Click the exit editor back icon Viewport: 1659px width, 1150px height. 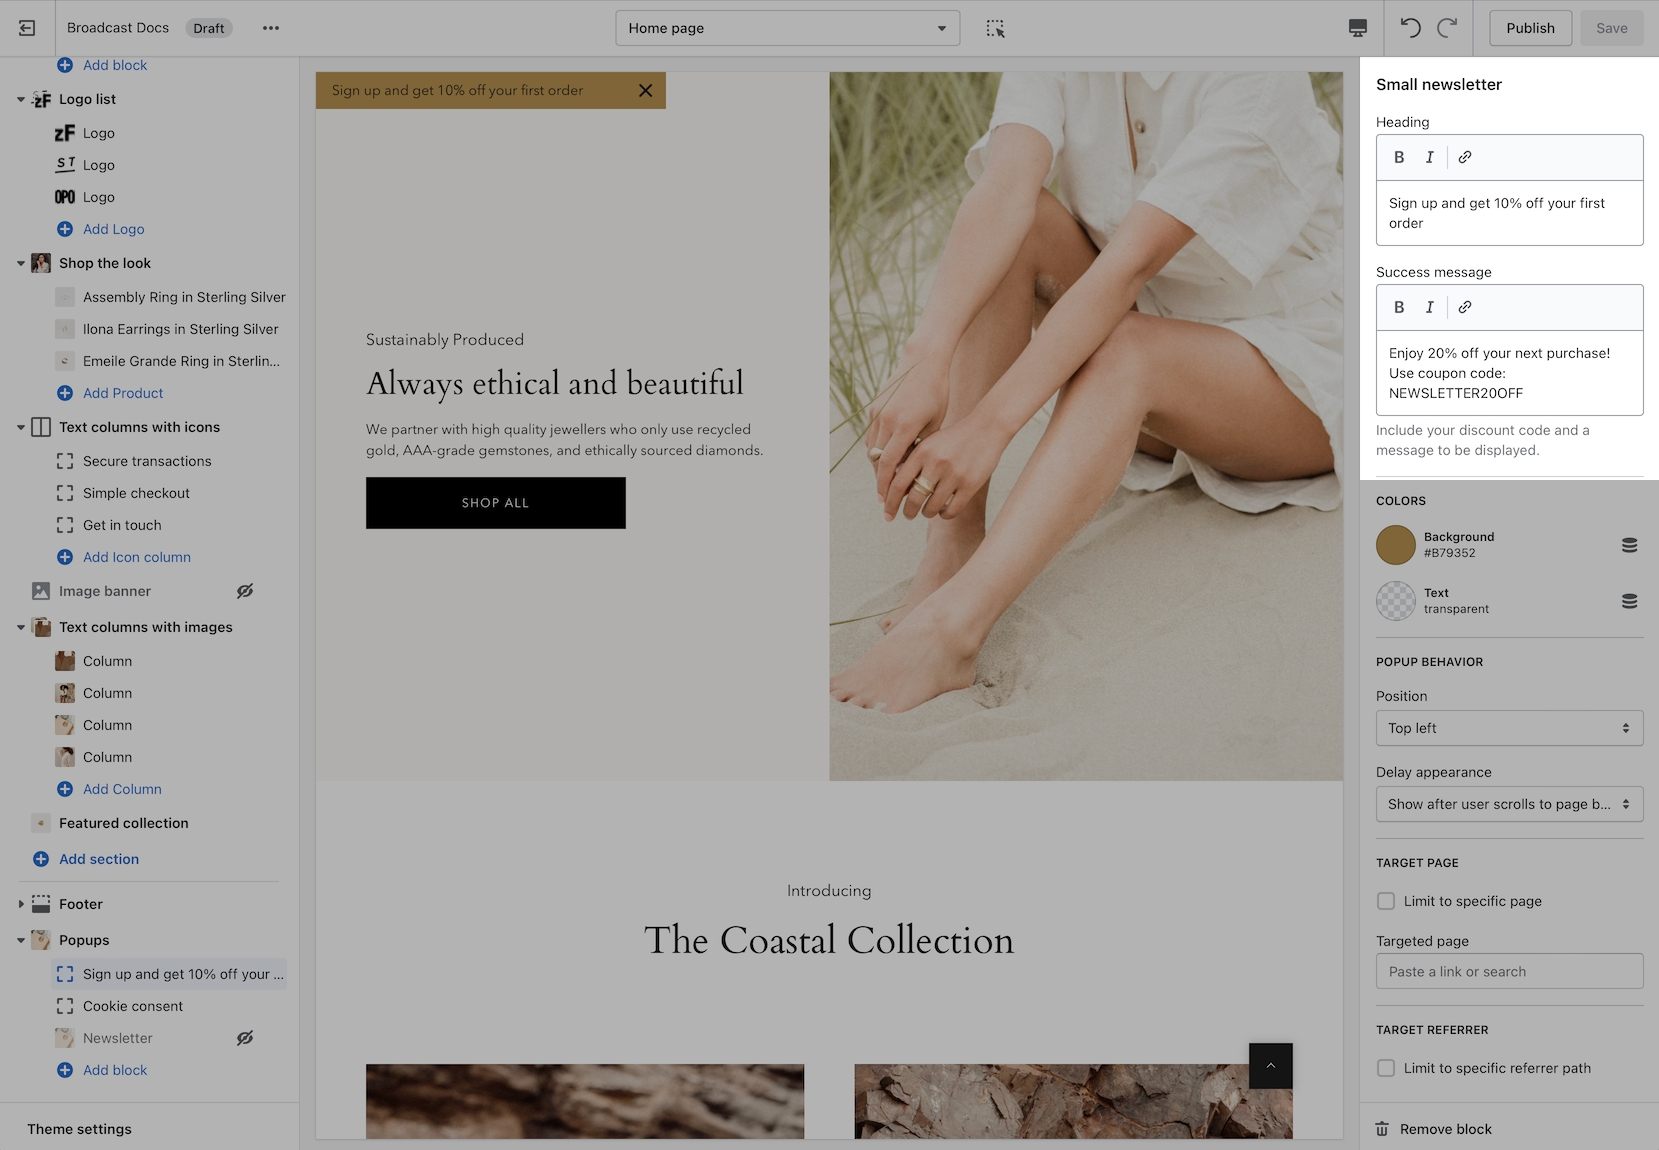tap(27, 28)
